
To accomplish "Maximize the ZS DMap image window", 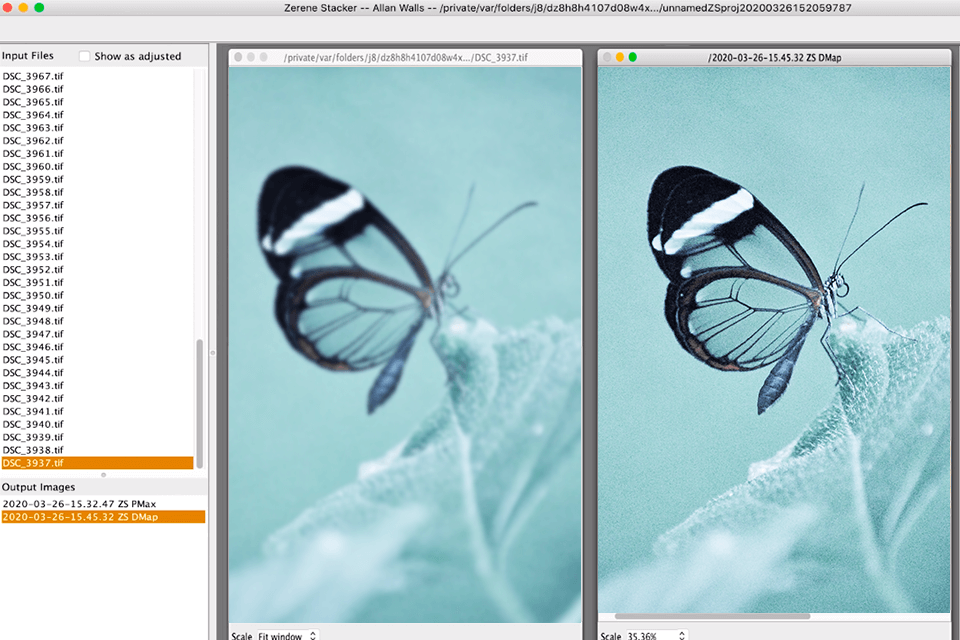I will pyautogui.click(x=632, y=57).
